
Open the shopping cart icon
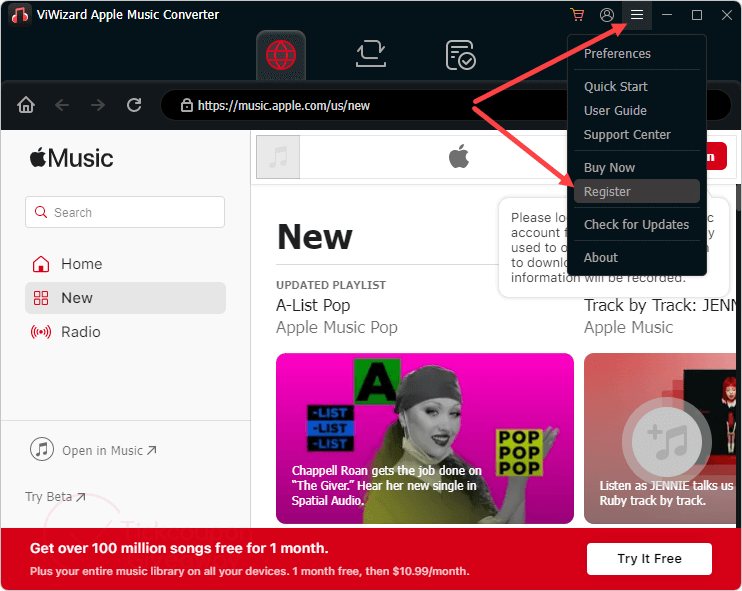(x=577, y=15)
